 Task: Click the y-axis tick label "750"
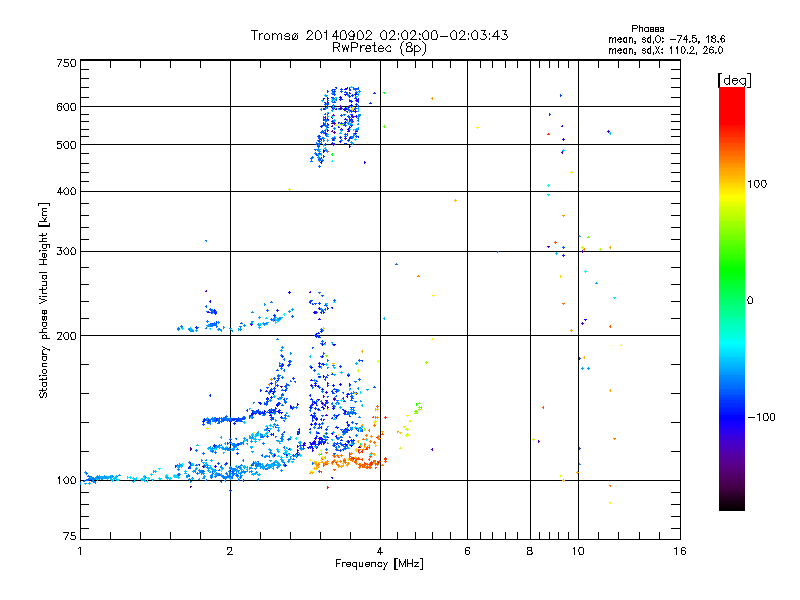[x=66, y=63]
